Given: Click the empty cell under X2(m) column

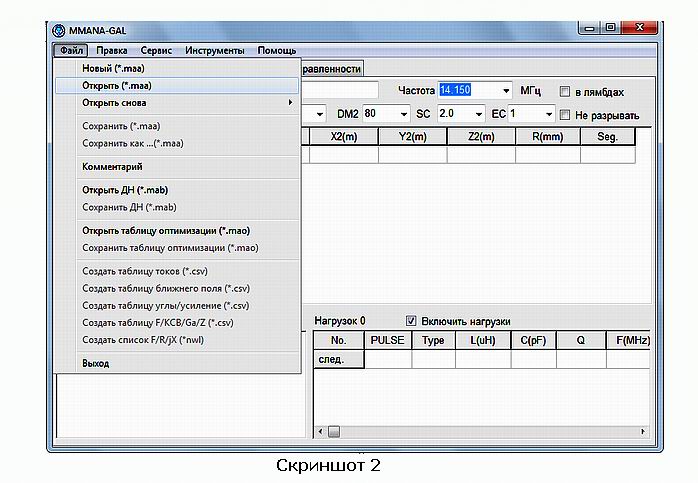Looking at the screenshot, I should (x=344, y=155).
